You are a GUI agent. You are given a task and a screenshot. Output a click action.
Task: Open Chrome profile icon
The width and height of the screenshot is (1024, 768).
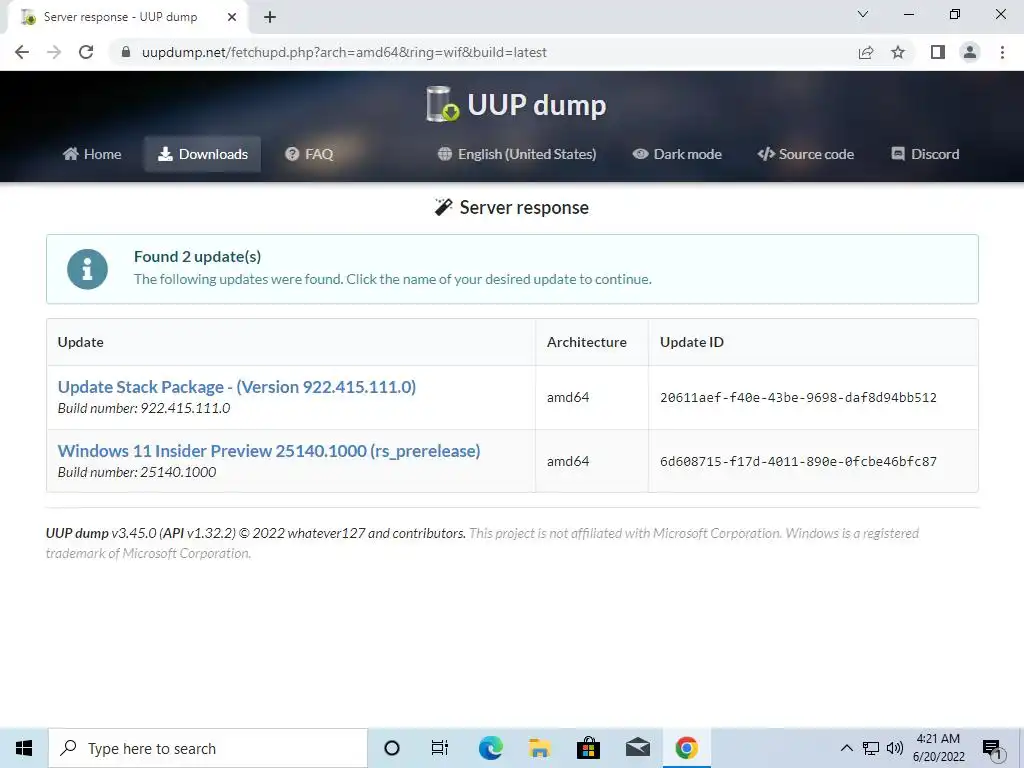click(x=970, y=52)
